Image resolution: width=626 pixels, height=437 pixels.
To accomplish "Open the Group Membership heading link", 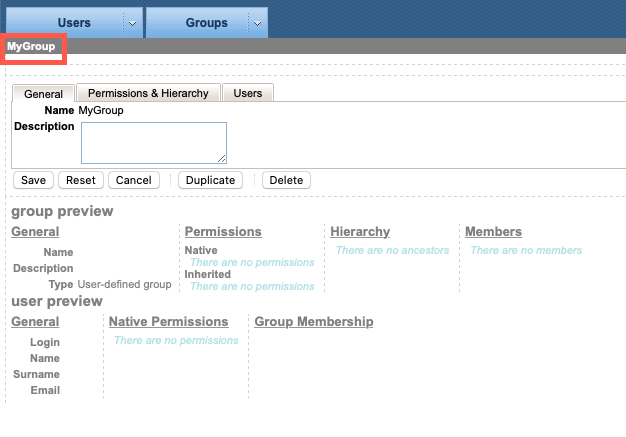I will [314, 322].
